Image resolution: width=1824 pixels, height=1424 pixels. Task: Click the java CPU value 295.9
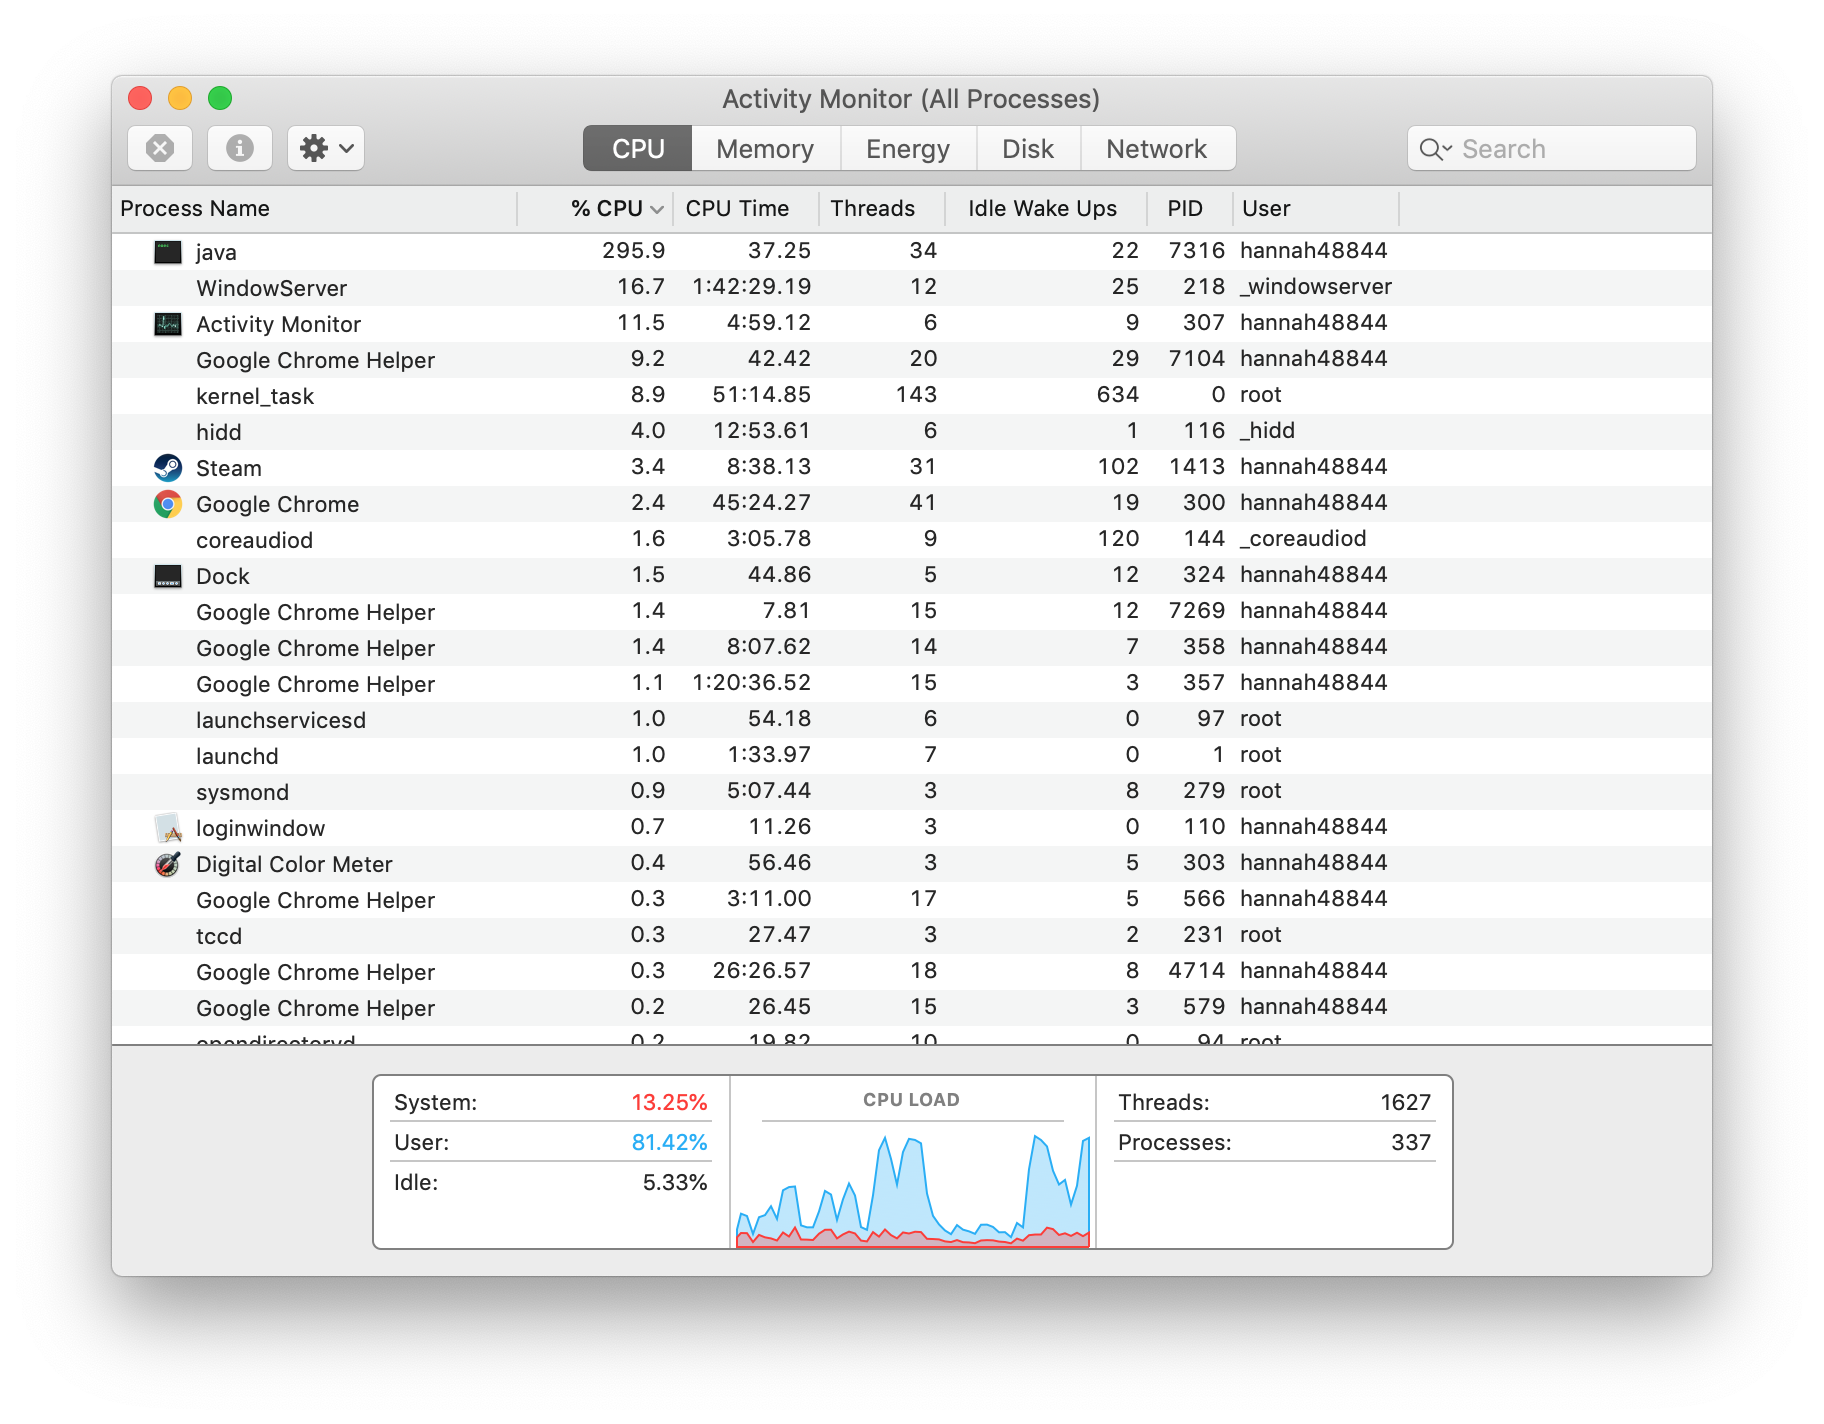point(633,250)
